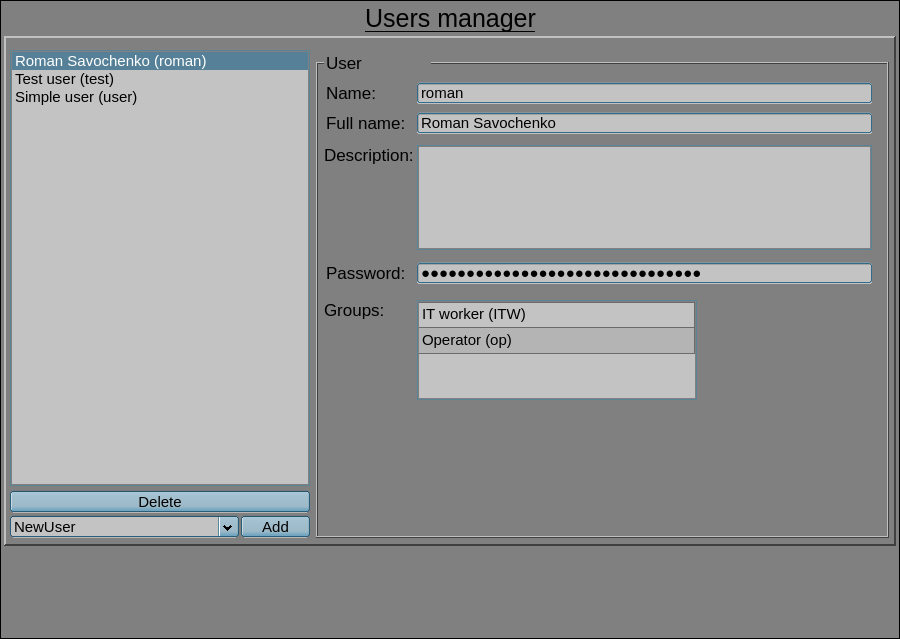This screenshot has height=639, width=900.
Task: Click inside the Description text area
Action: [x=644, y=197]
